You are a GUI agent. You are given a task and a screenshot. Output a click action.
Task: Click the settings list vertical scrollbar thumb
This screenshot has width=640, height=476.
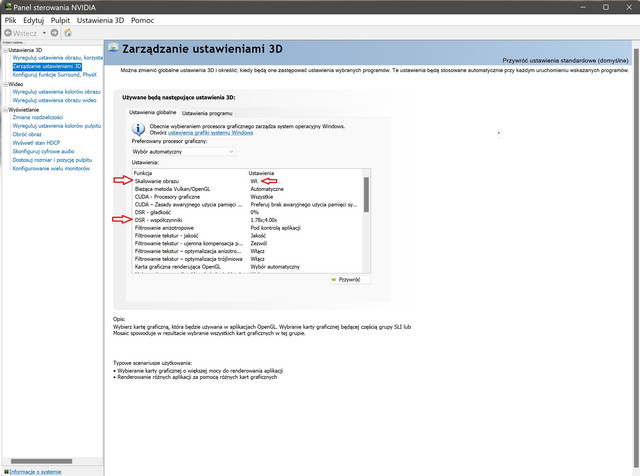click(366, 194)
